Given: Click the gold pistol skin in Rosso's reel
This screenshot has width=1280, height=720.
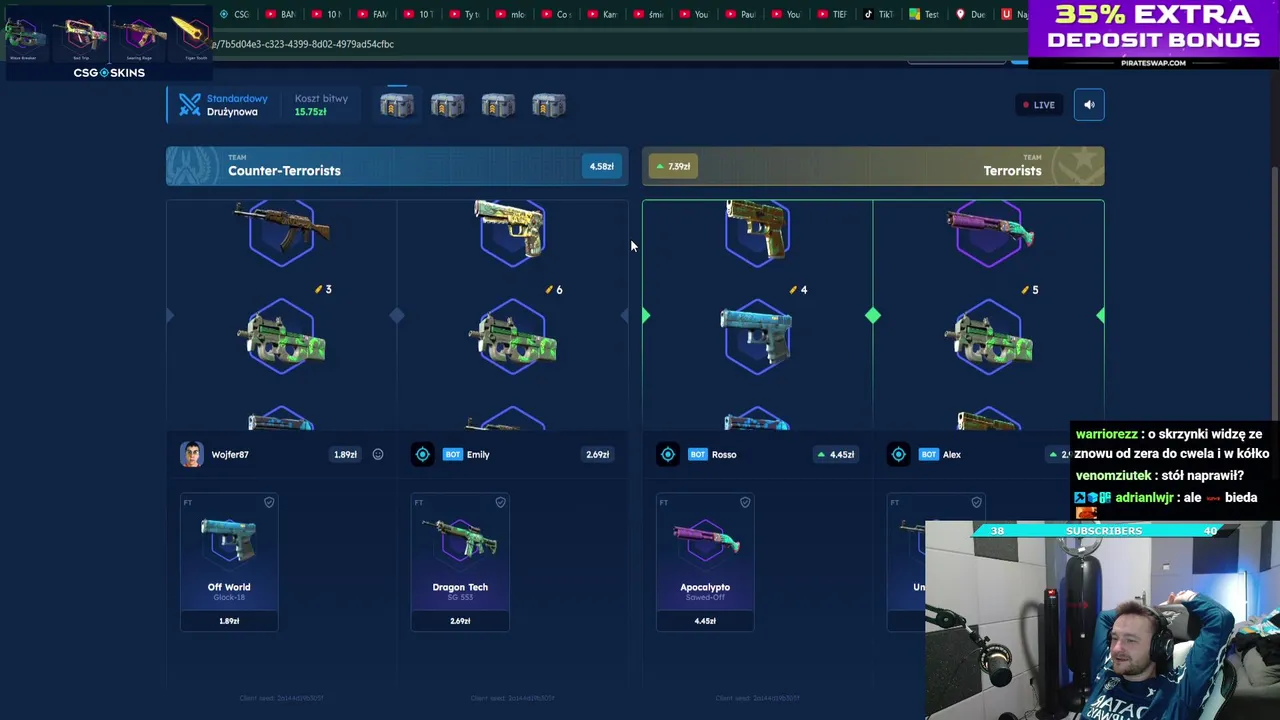Looking at the screenshot, I should click(757, 231).
